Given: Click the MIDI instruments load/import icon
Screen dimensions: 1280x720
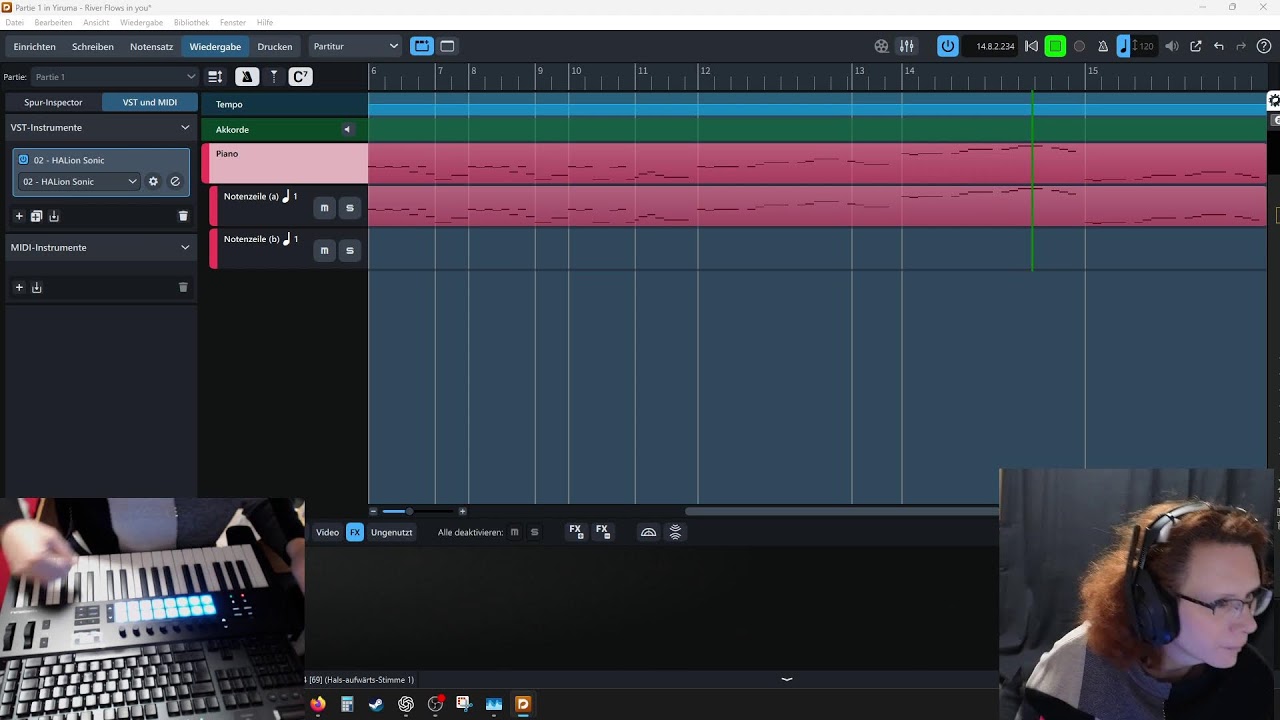Looking at the screenshot, I should click(36, 287).
